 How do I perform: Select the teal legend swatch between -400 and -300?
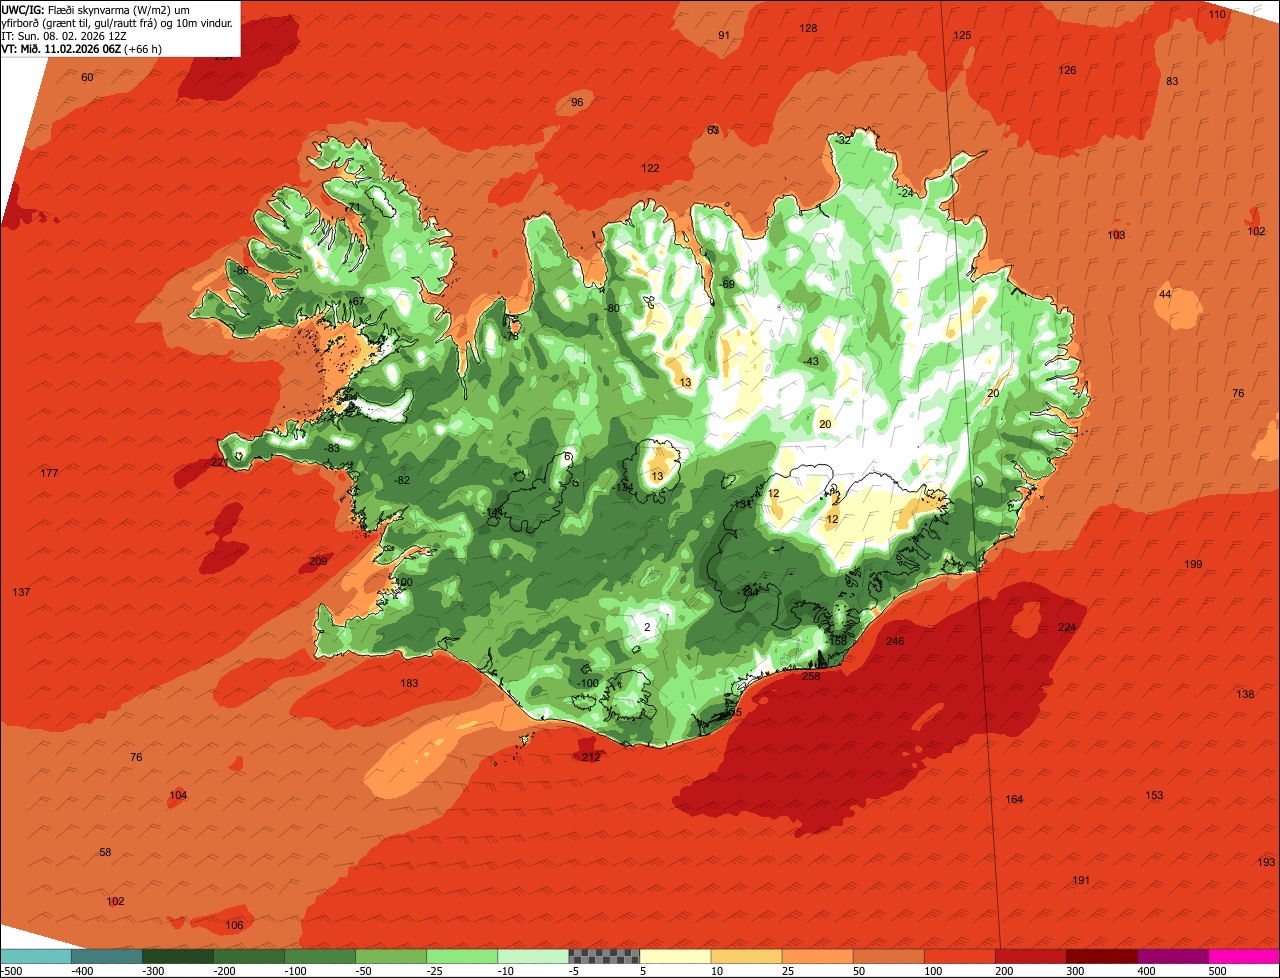point(106,956)
